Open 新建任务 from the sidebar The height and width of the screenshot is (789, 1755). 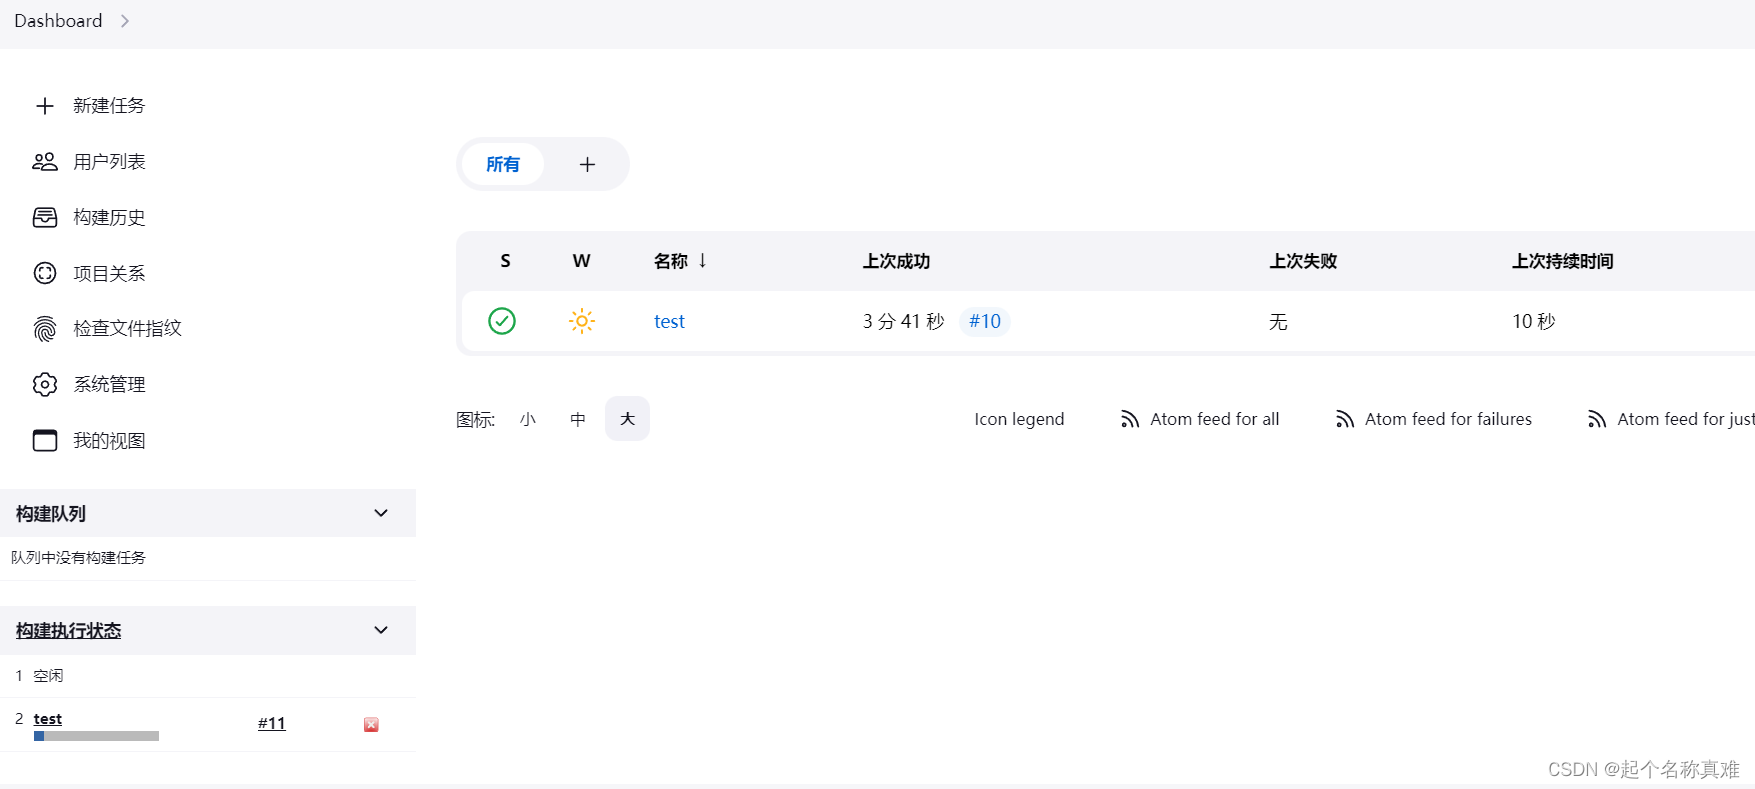click(109, 106)
